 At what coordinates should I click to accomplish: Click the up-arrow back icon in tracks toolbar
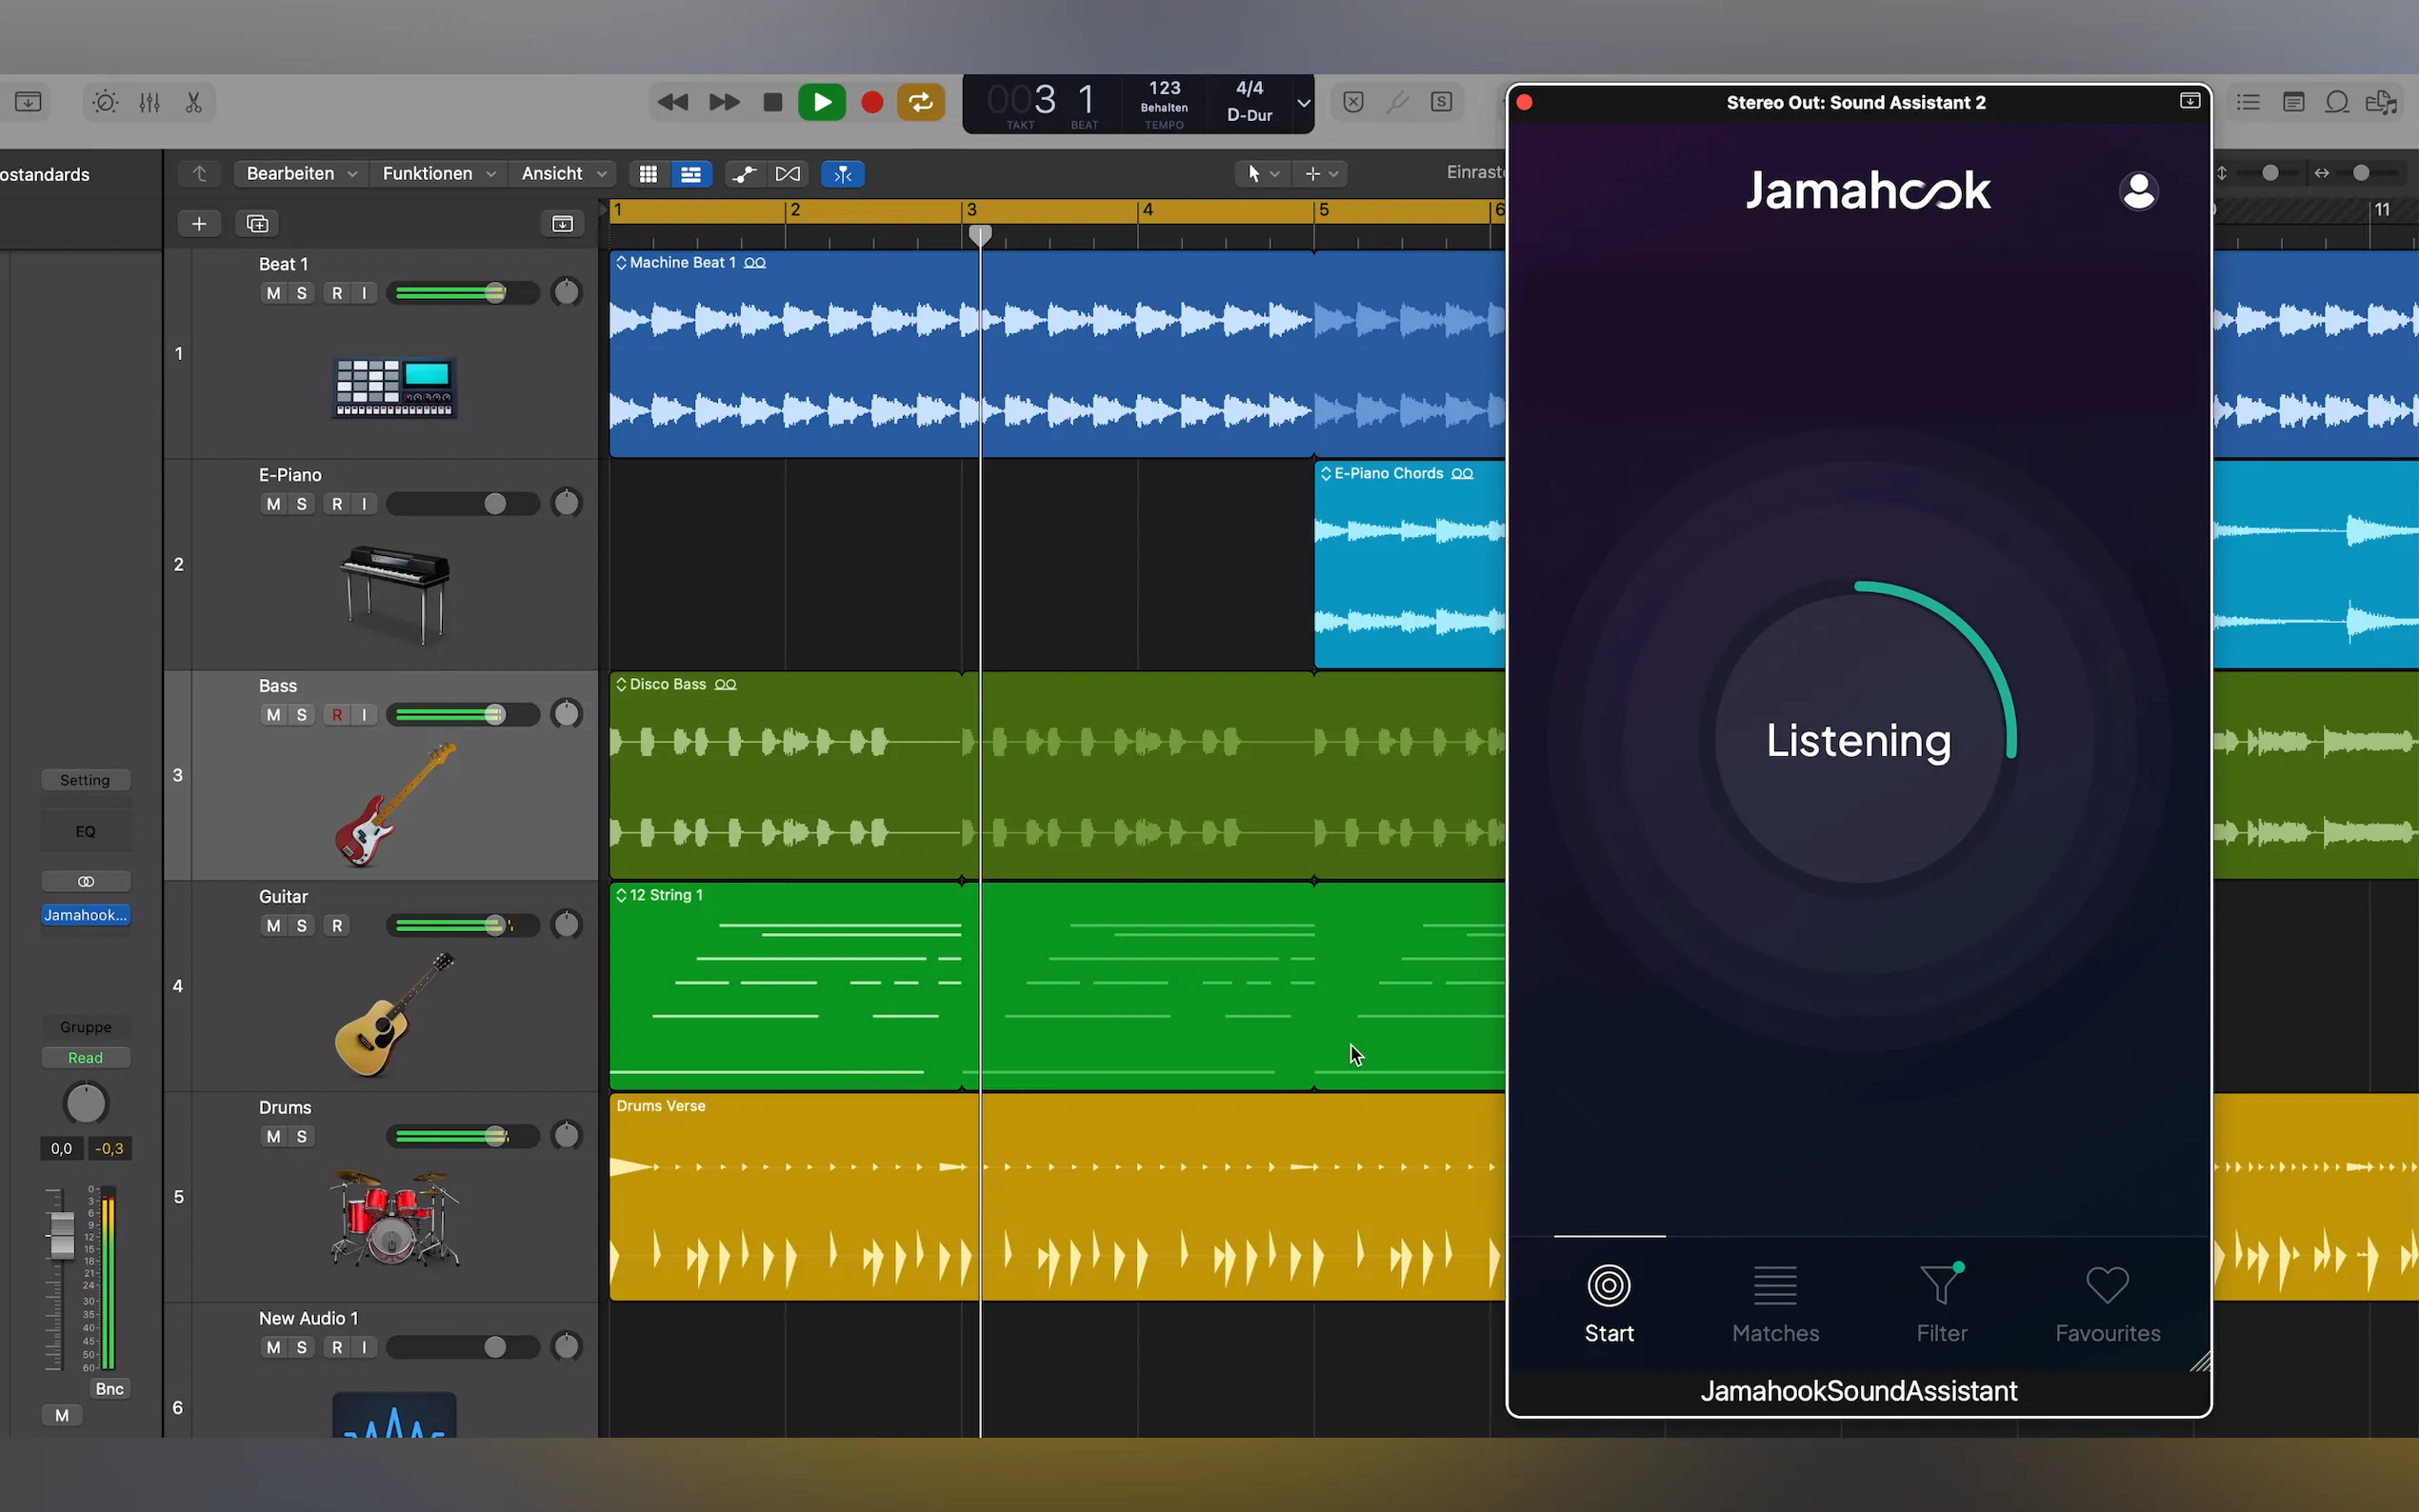click(199, 174)
